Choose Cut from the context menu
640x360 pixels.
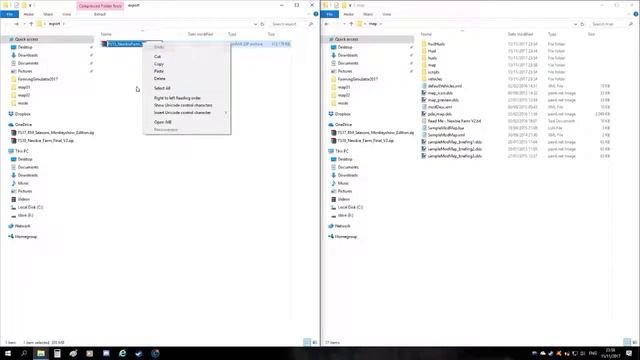[x=158, y=56]
